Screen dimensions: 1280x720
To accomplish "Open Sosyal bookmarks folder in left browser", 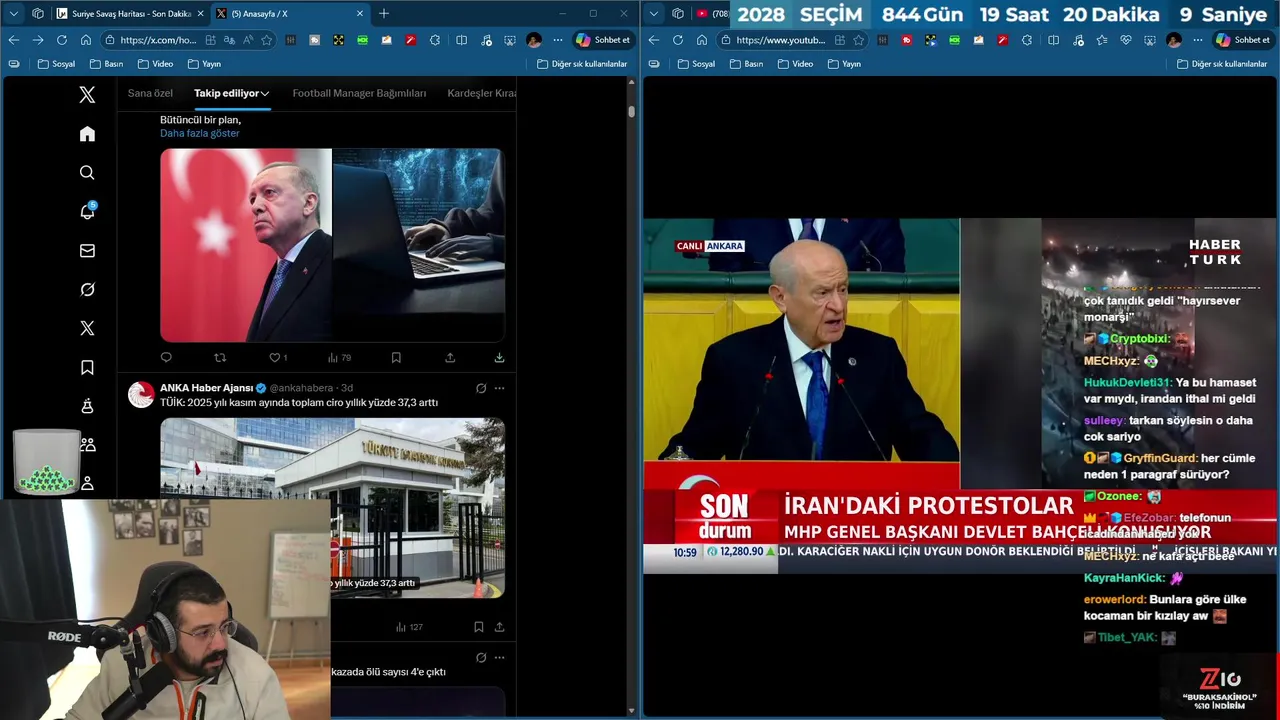I will [56, 63].
